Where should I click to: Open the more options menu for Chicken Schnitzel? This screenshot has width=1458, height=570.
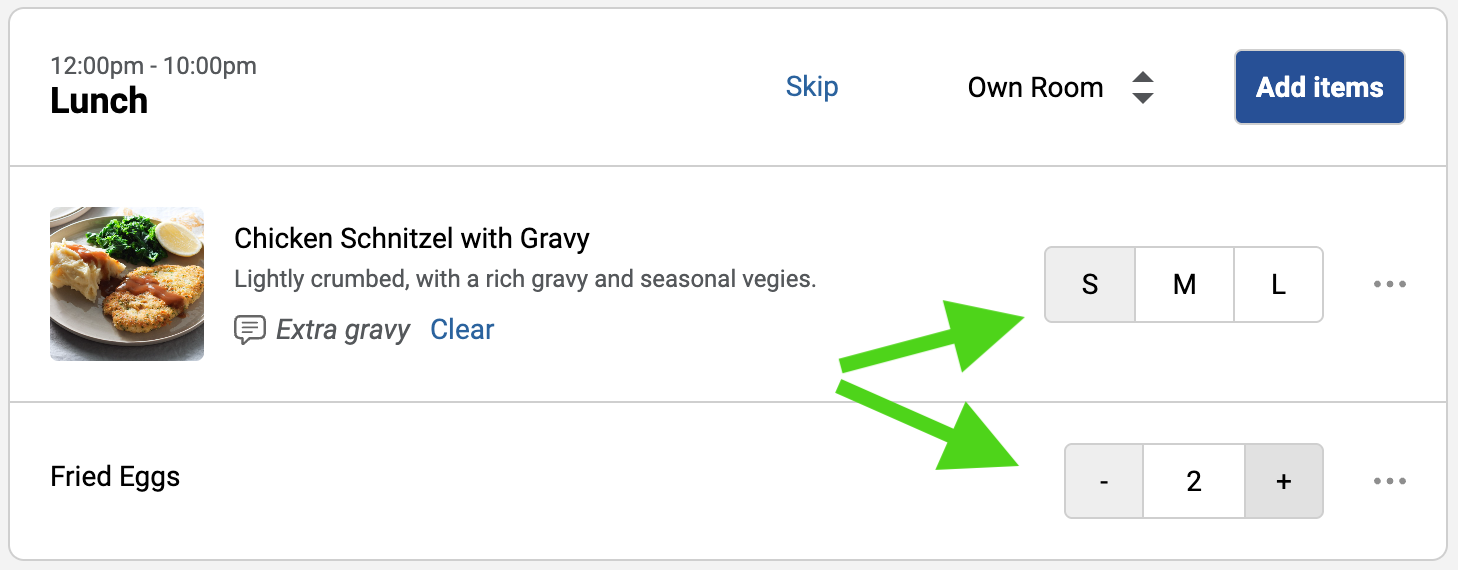coord(1390,285)
